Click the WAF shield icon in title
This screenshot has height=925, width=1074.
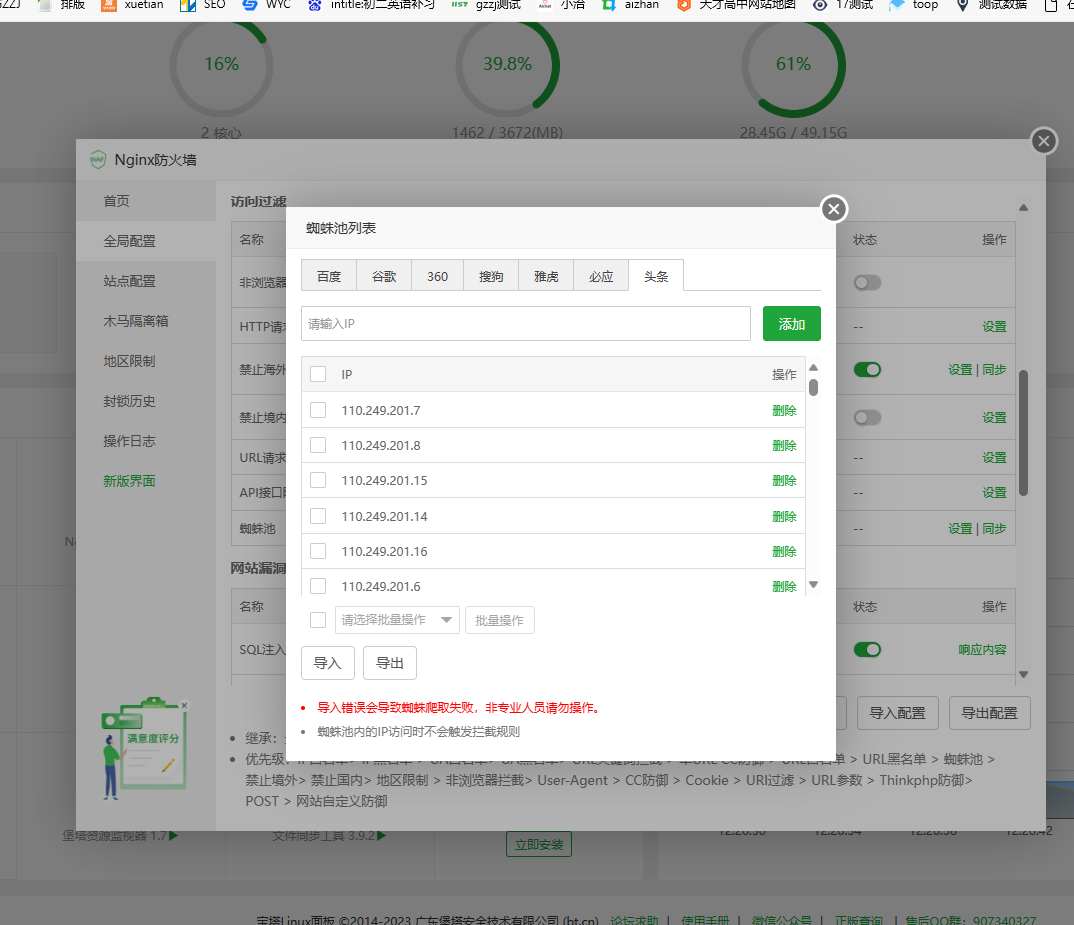click(97, 160)
